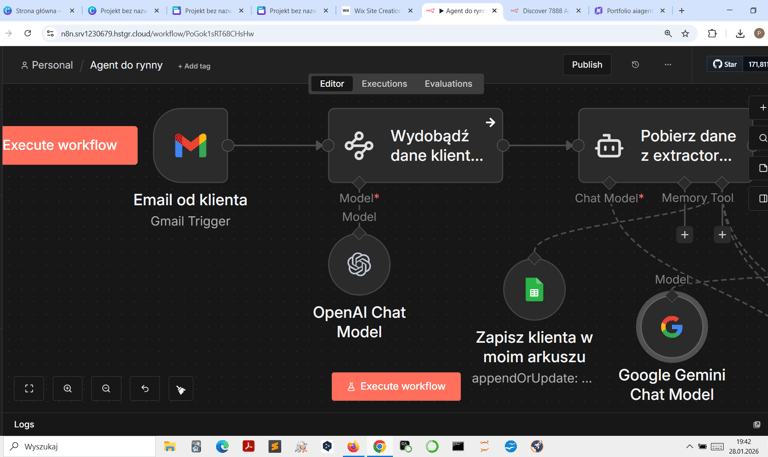768x457 pixels.
Task: Click the Model connector diamond under Wydobądź node
Action: 359,183
